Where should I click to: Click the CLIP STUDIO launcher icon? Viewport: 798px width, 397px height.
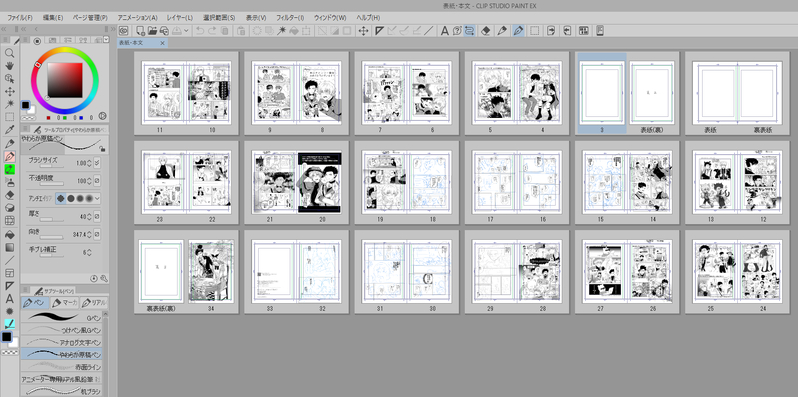pos(124,31)
